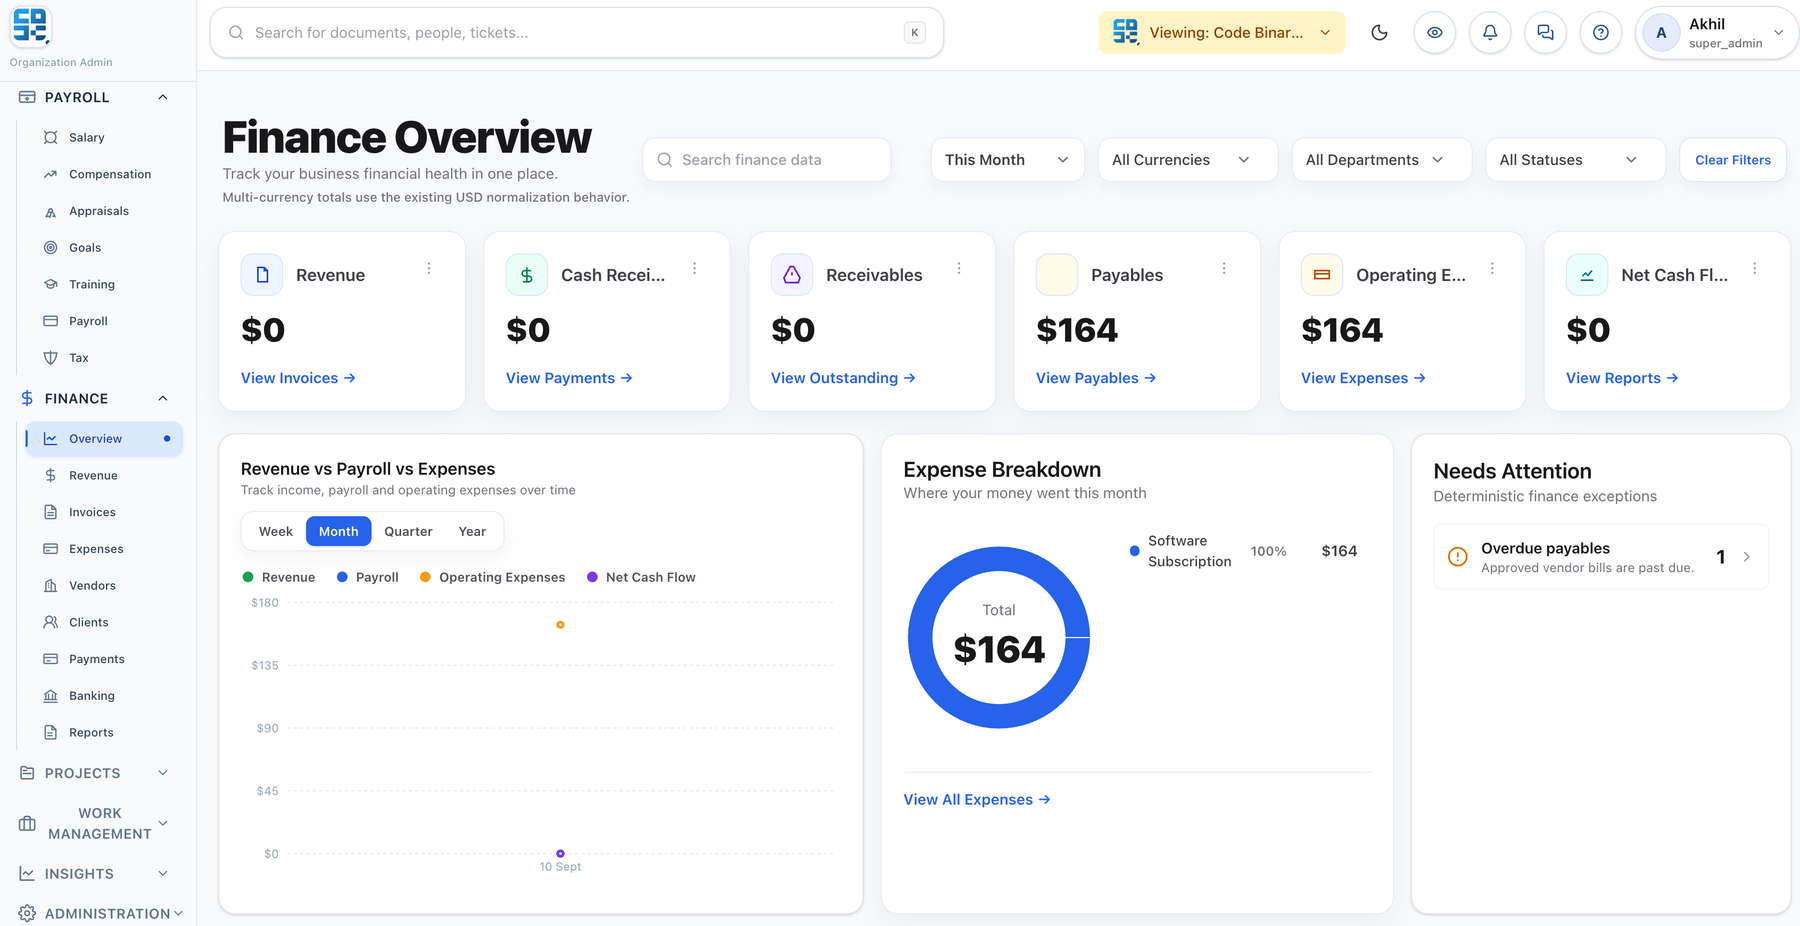This screenshot has height=926, width=1800.
Task: Click Receivables warning triangle icon
Action: 792,275
